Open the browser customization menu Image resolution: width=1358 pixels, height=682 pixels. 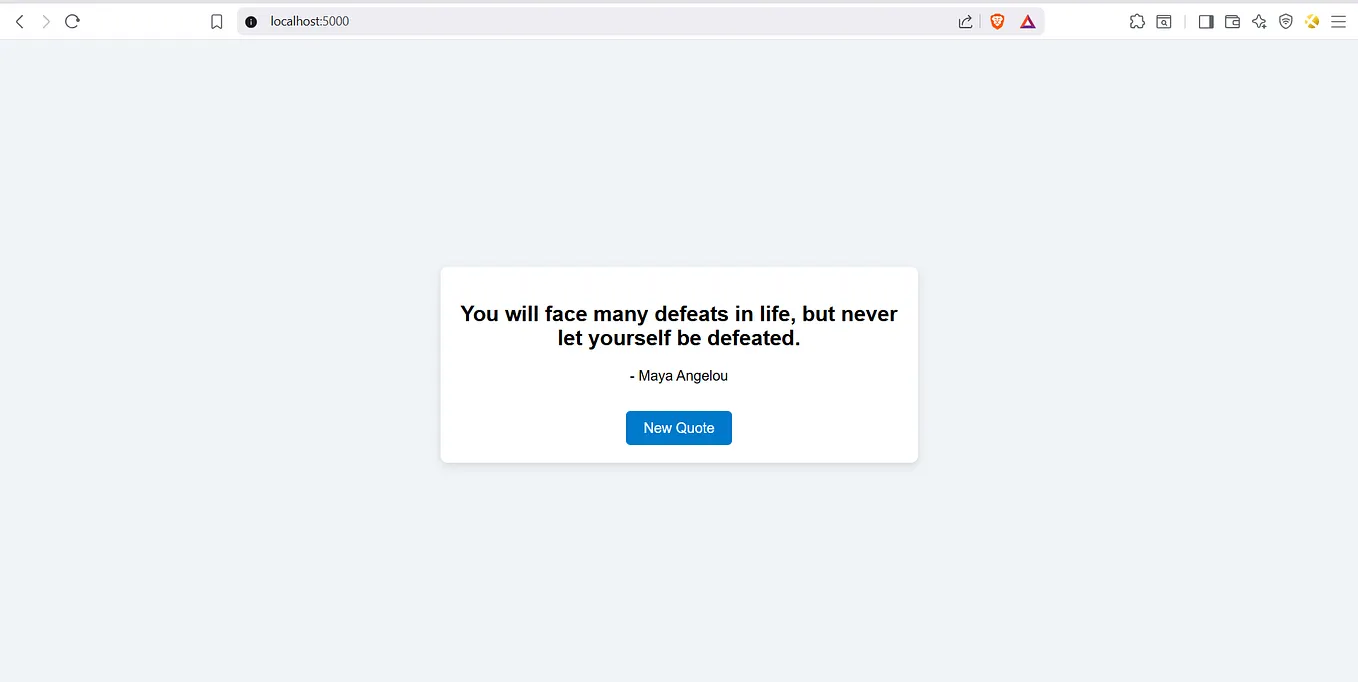[x=1339, y=21]
